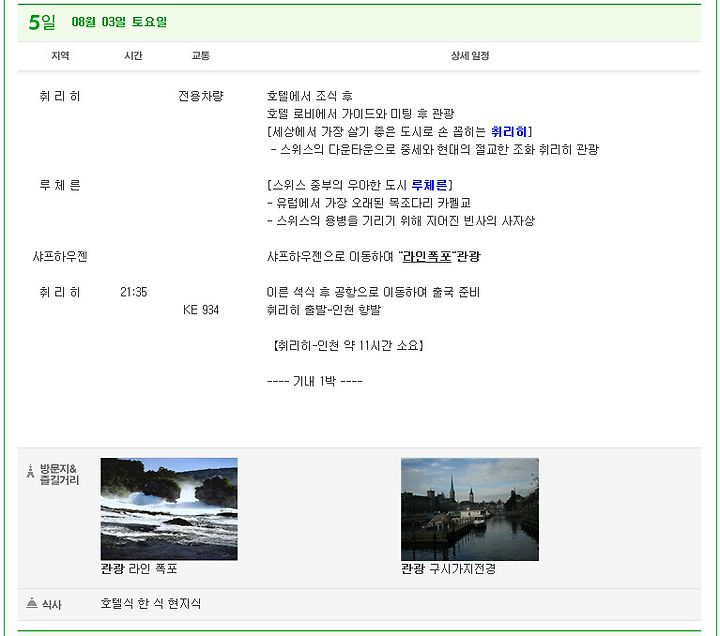This screenshot has width=720, height=636.
Task: Open the blue 취리히 link
Action: click(509, 132)
